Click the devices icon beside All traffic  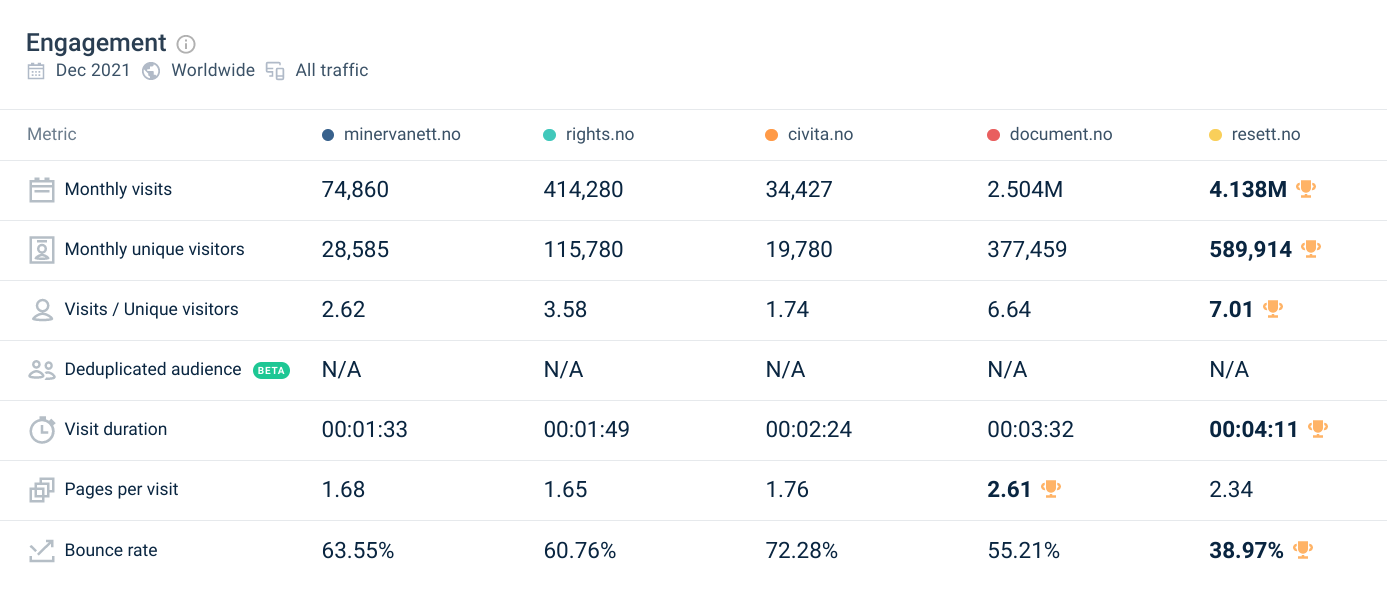pyautogui.click(x=275, y=71)
